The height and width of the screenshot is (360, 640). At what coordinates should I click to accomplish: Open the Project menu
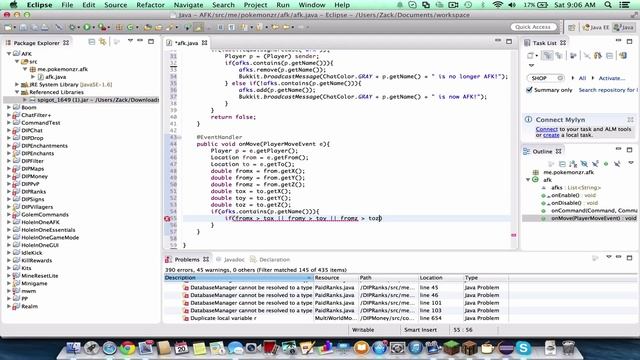coord(255,5)
